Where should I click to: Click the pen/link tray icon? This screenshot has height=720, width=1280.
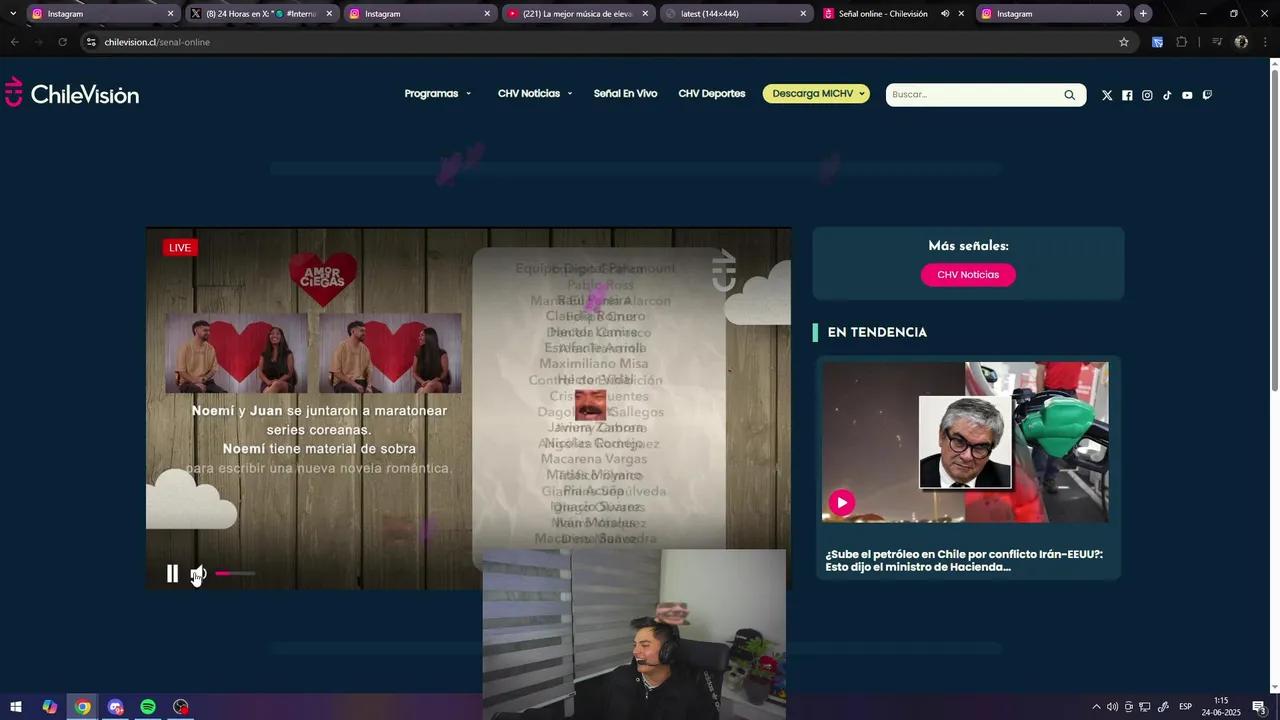[x=1162, y=707]
